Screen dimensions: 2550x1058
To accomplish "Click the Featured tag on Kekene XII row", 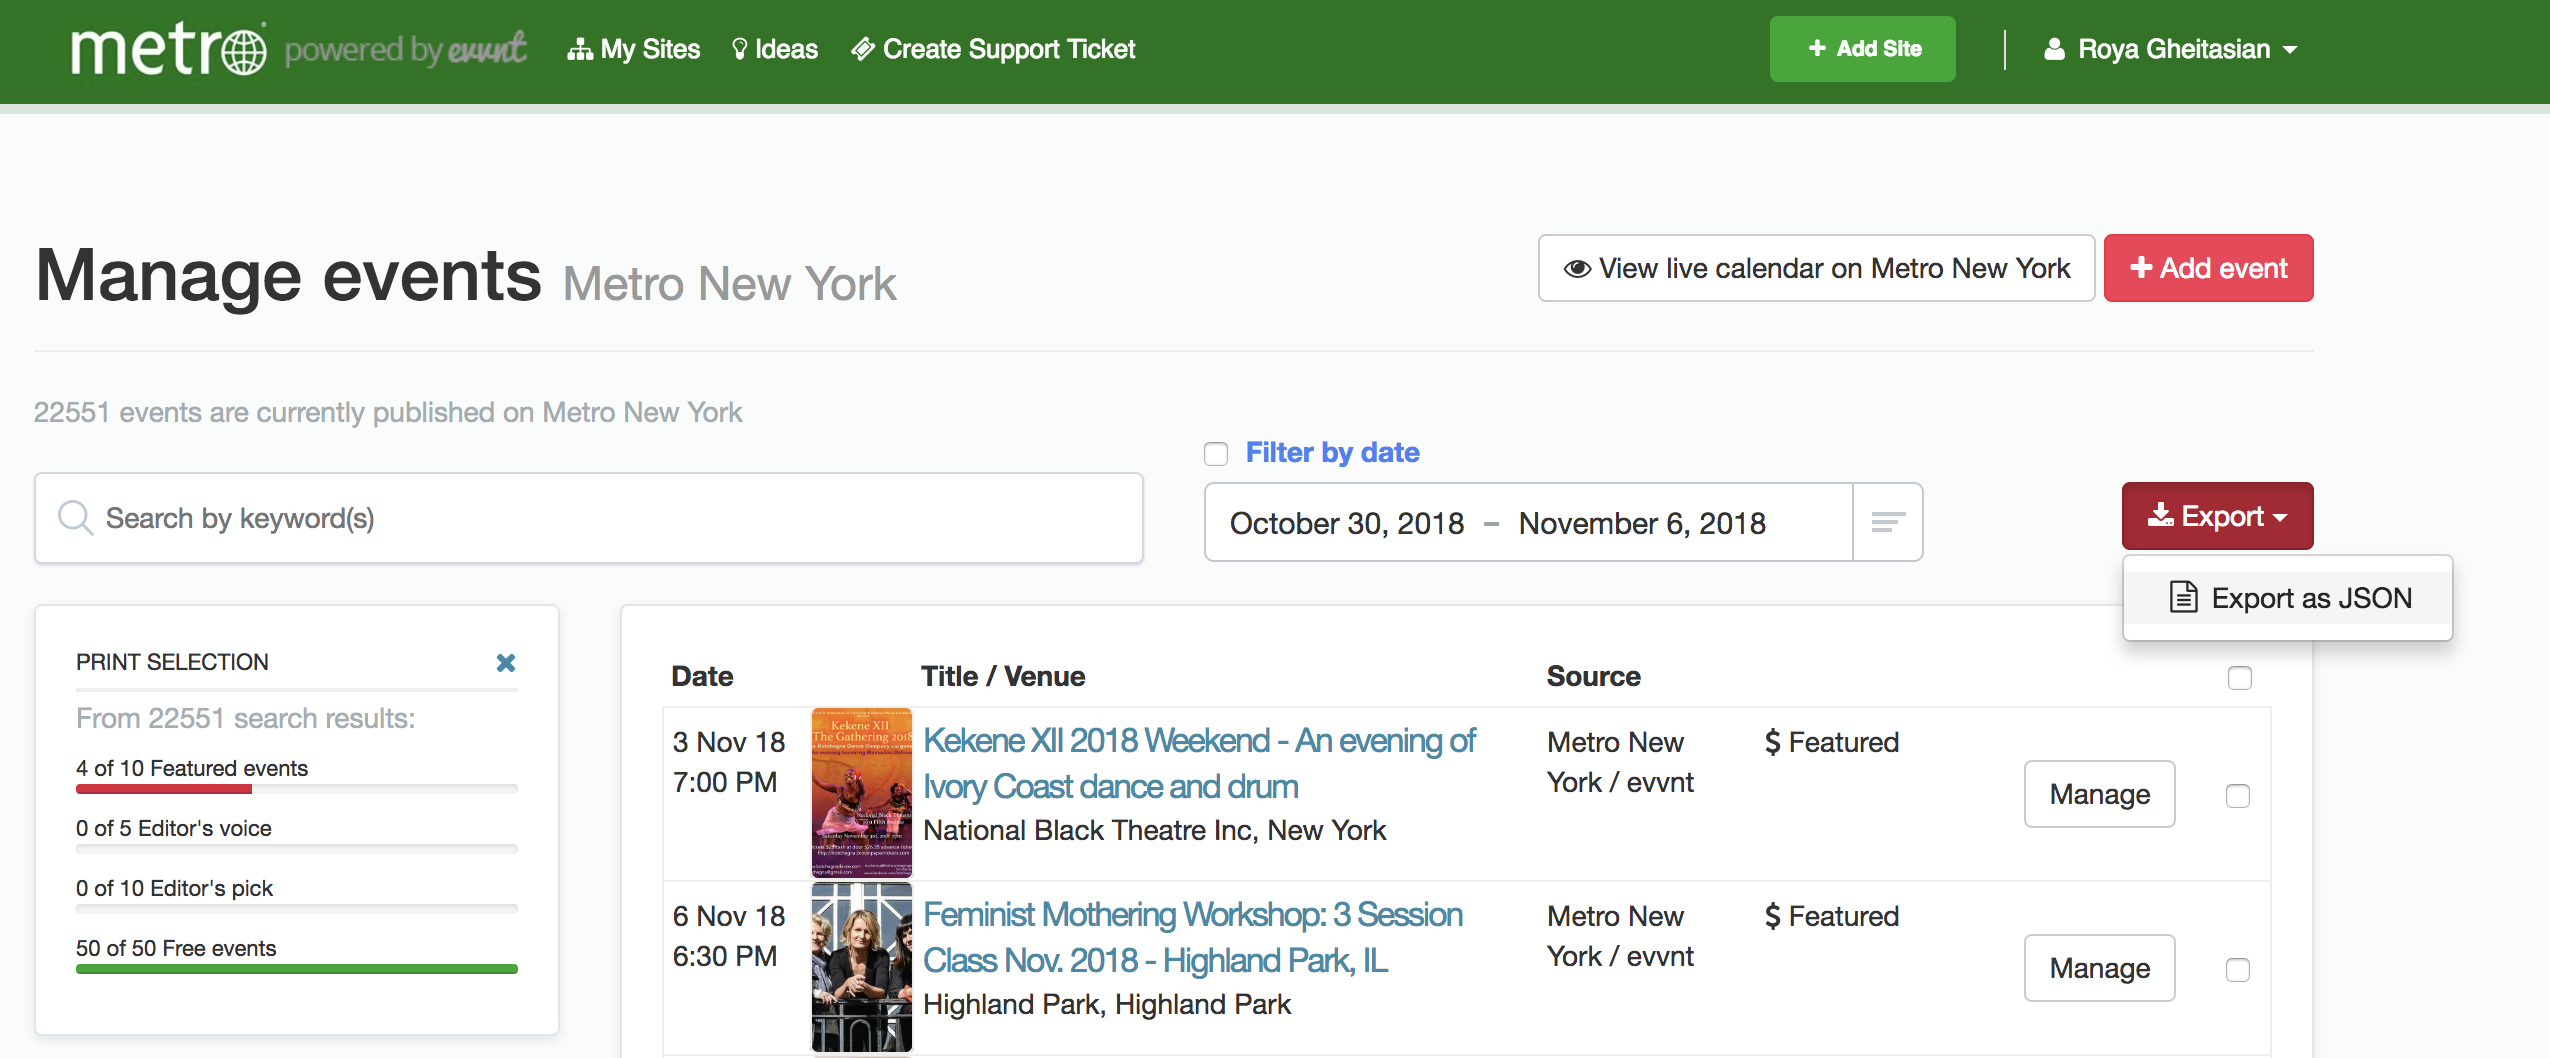I will point(1832,742).
